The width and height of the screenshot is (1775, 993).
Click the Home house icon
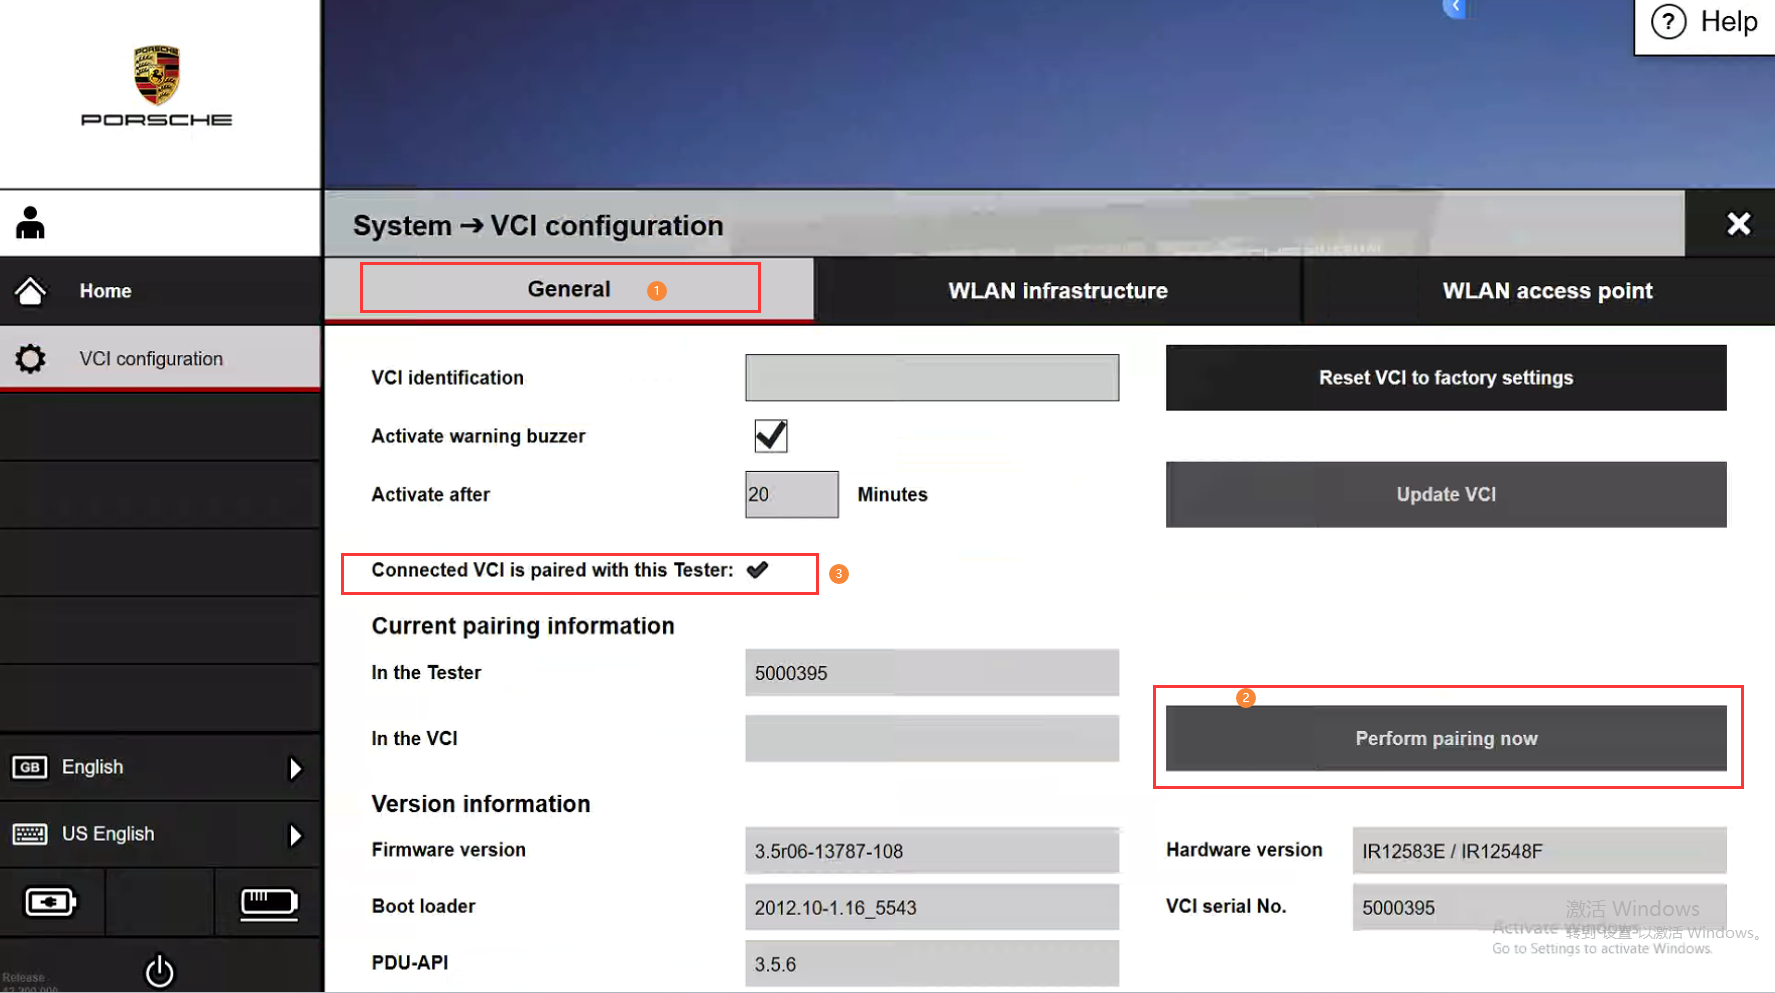[30, 291]
